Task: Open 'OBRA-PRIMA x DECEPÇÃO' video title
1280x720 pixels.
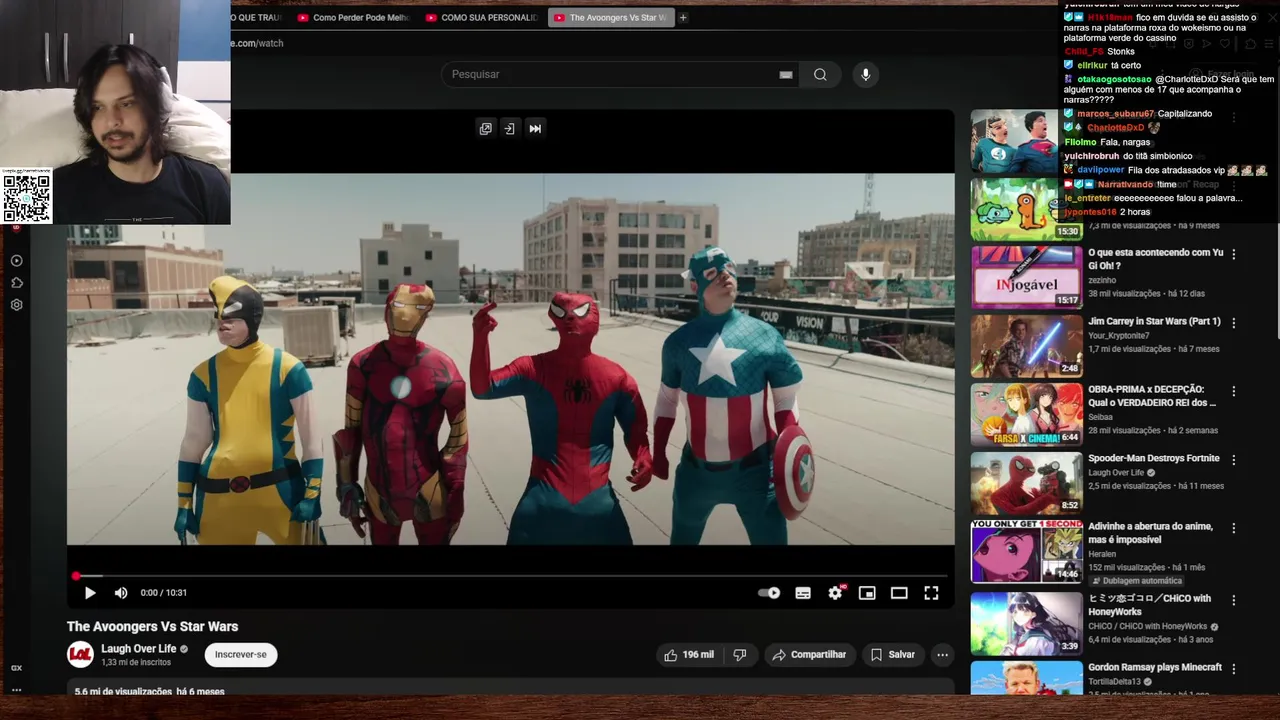Action: [x=1152, y=396]
